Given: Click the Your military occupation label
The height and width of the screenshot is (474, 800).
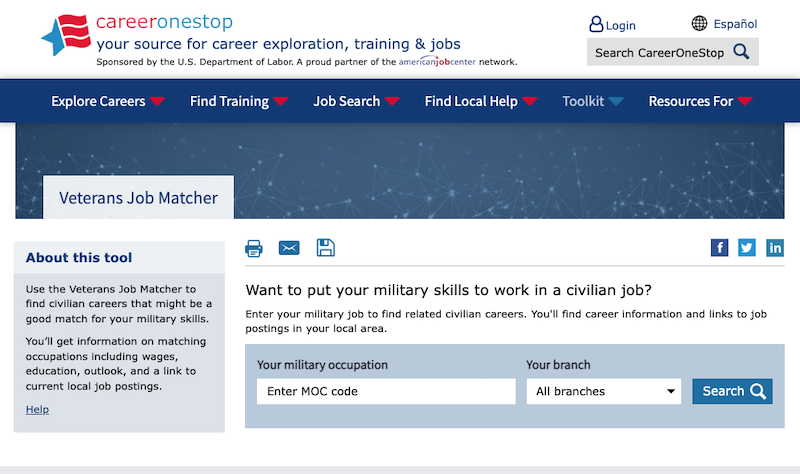Looking at the screenshot, I should pos(322,365).
